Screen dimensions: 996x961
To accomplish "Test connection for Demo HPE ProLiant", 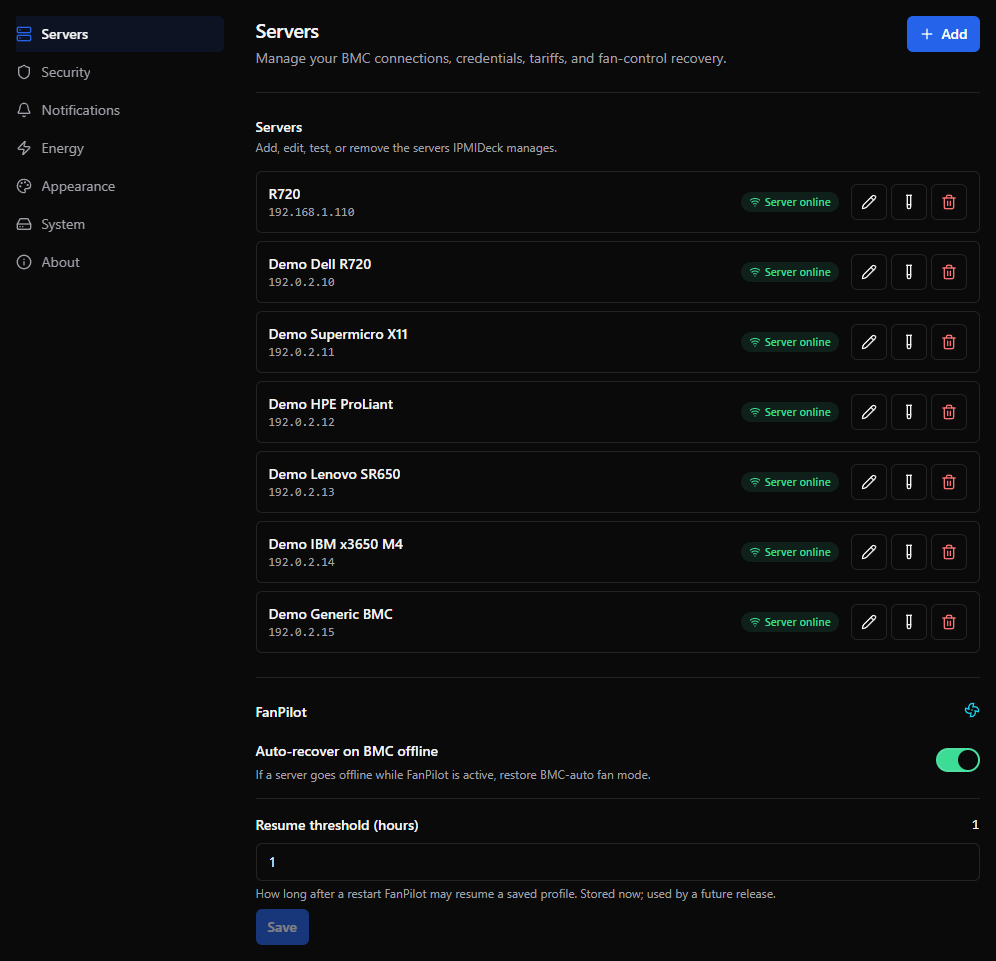I will [x=908, y=412].
